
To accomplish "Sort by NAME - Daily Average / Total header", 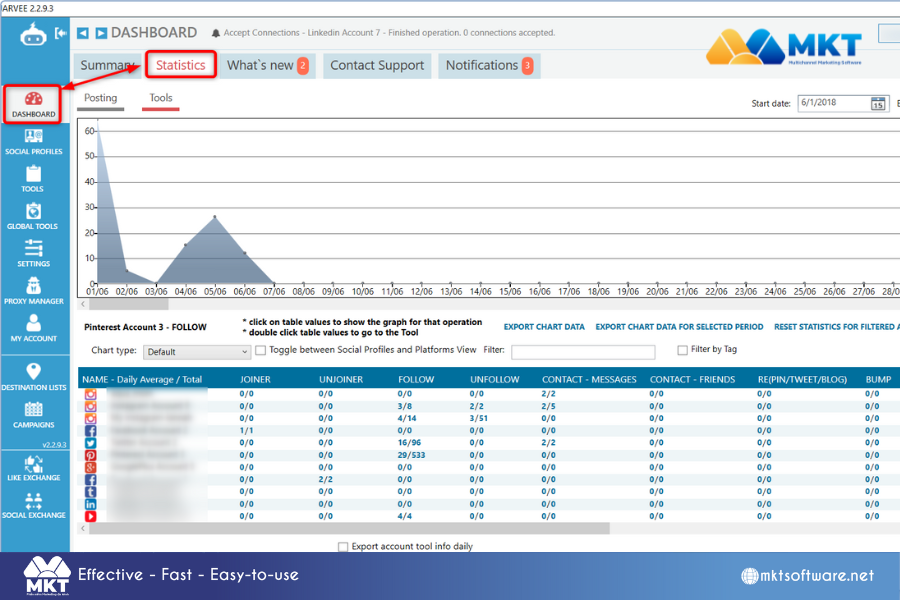I will pyautogui.click(x=142, y=380).
